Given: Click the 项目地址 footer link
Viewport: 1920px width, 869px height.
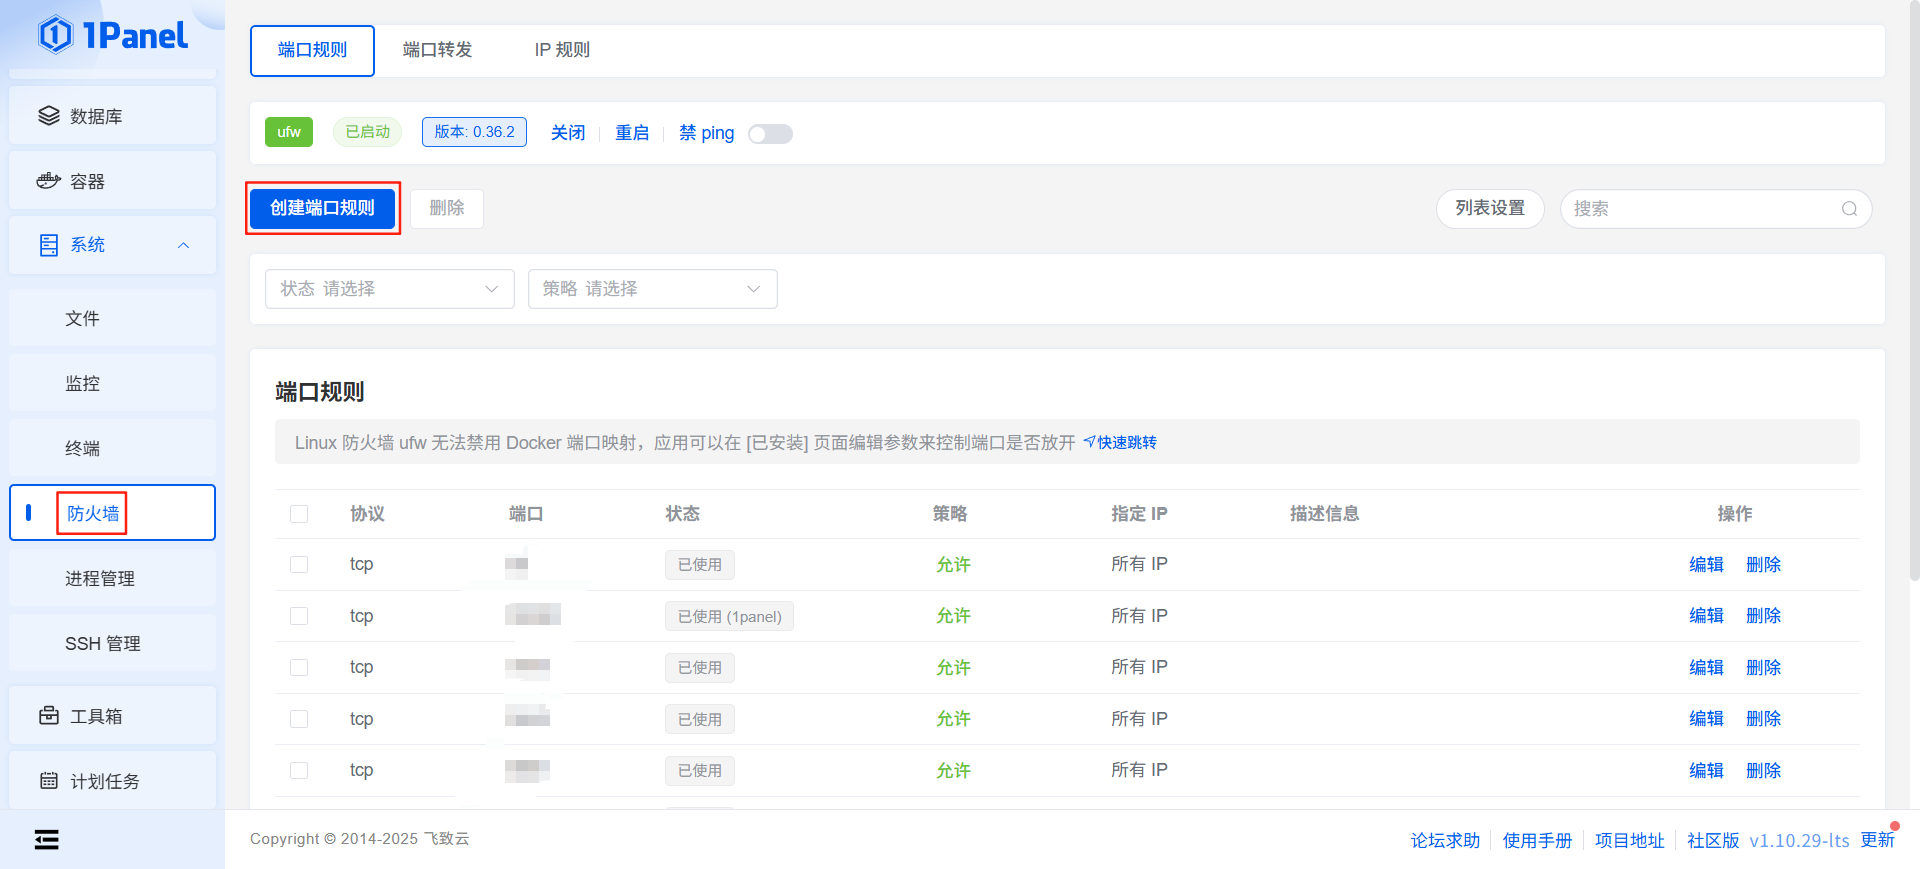Looking at the screenshot, I should pos(1629,840).
